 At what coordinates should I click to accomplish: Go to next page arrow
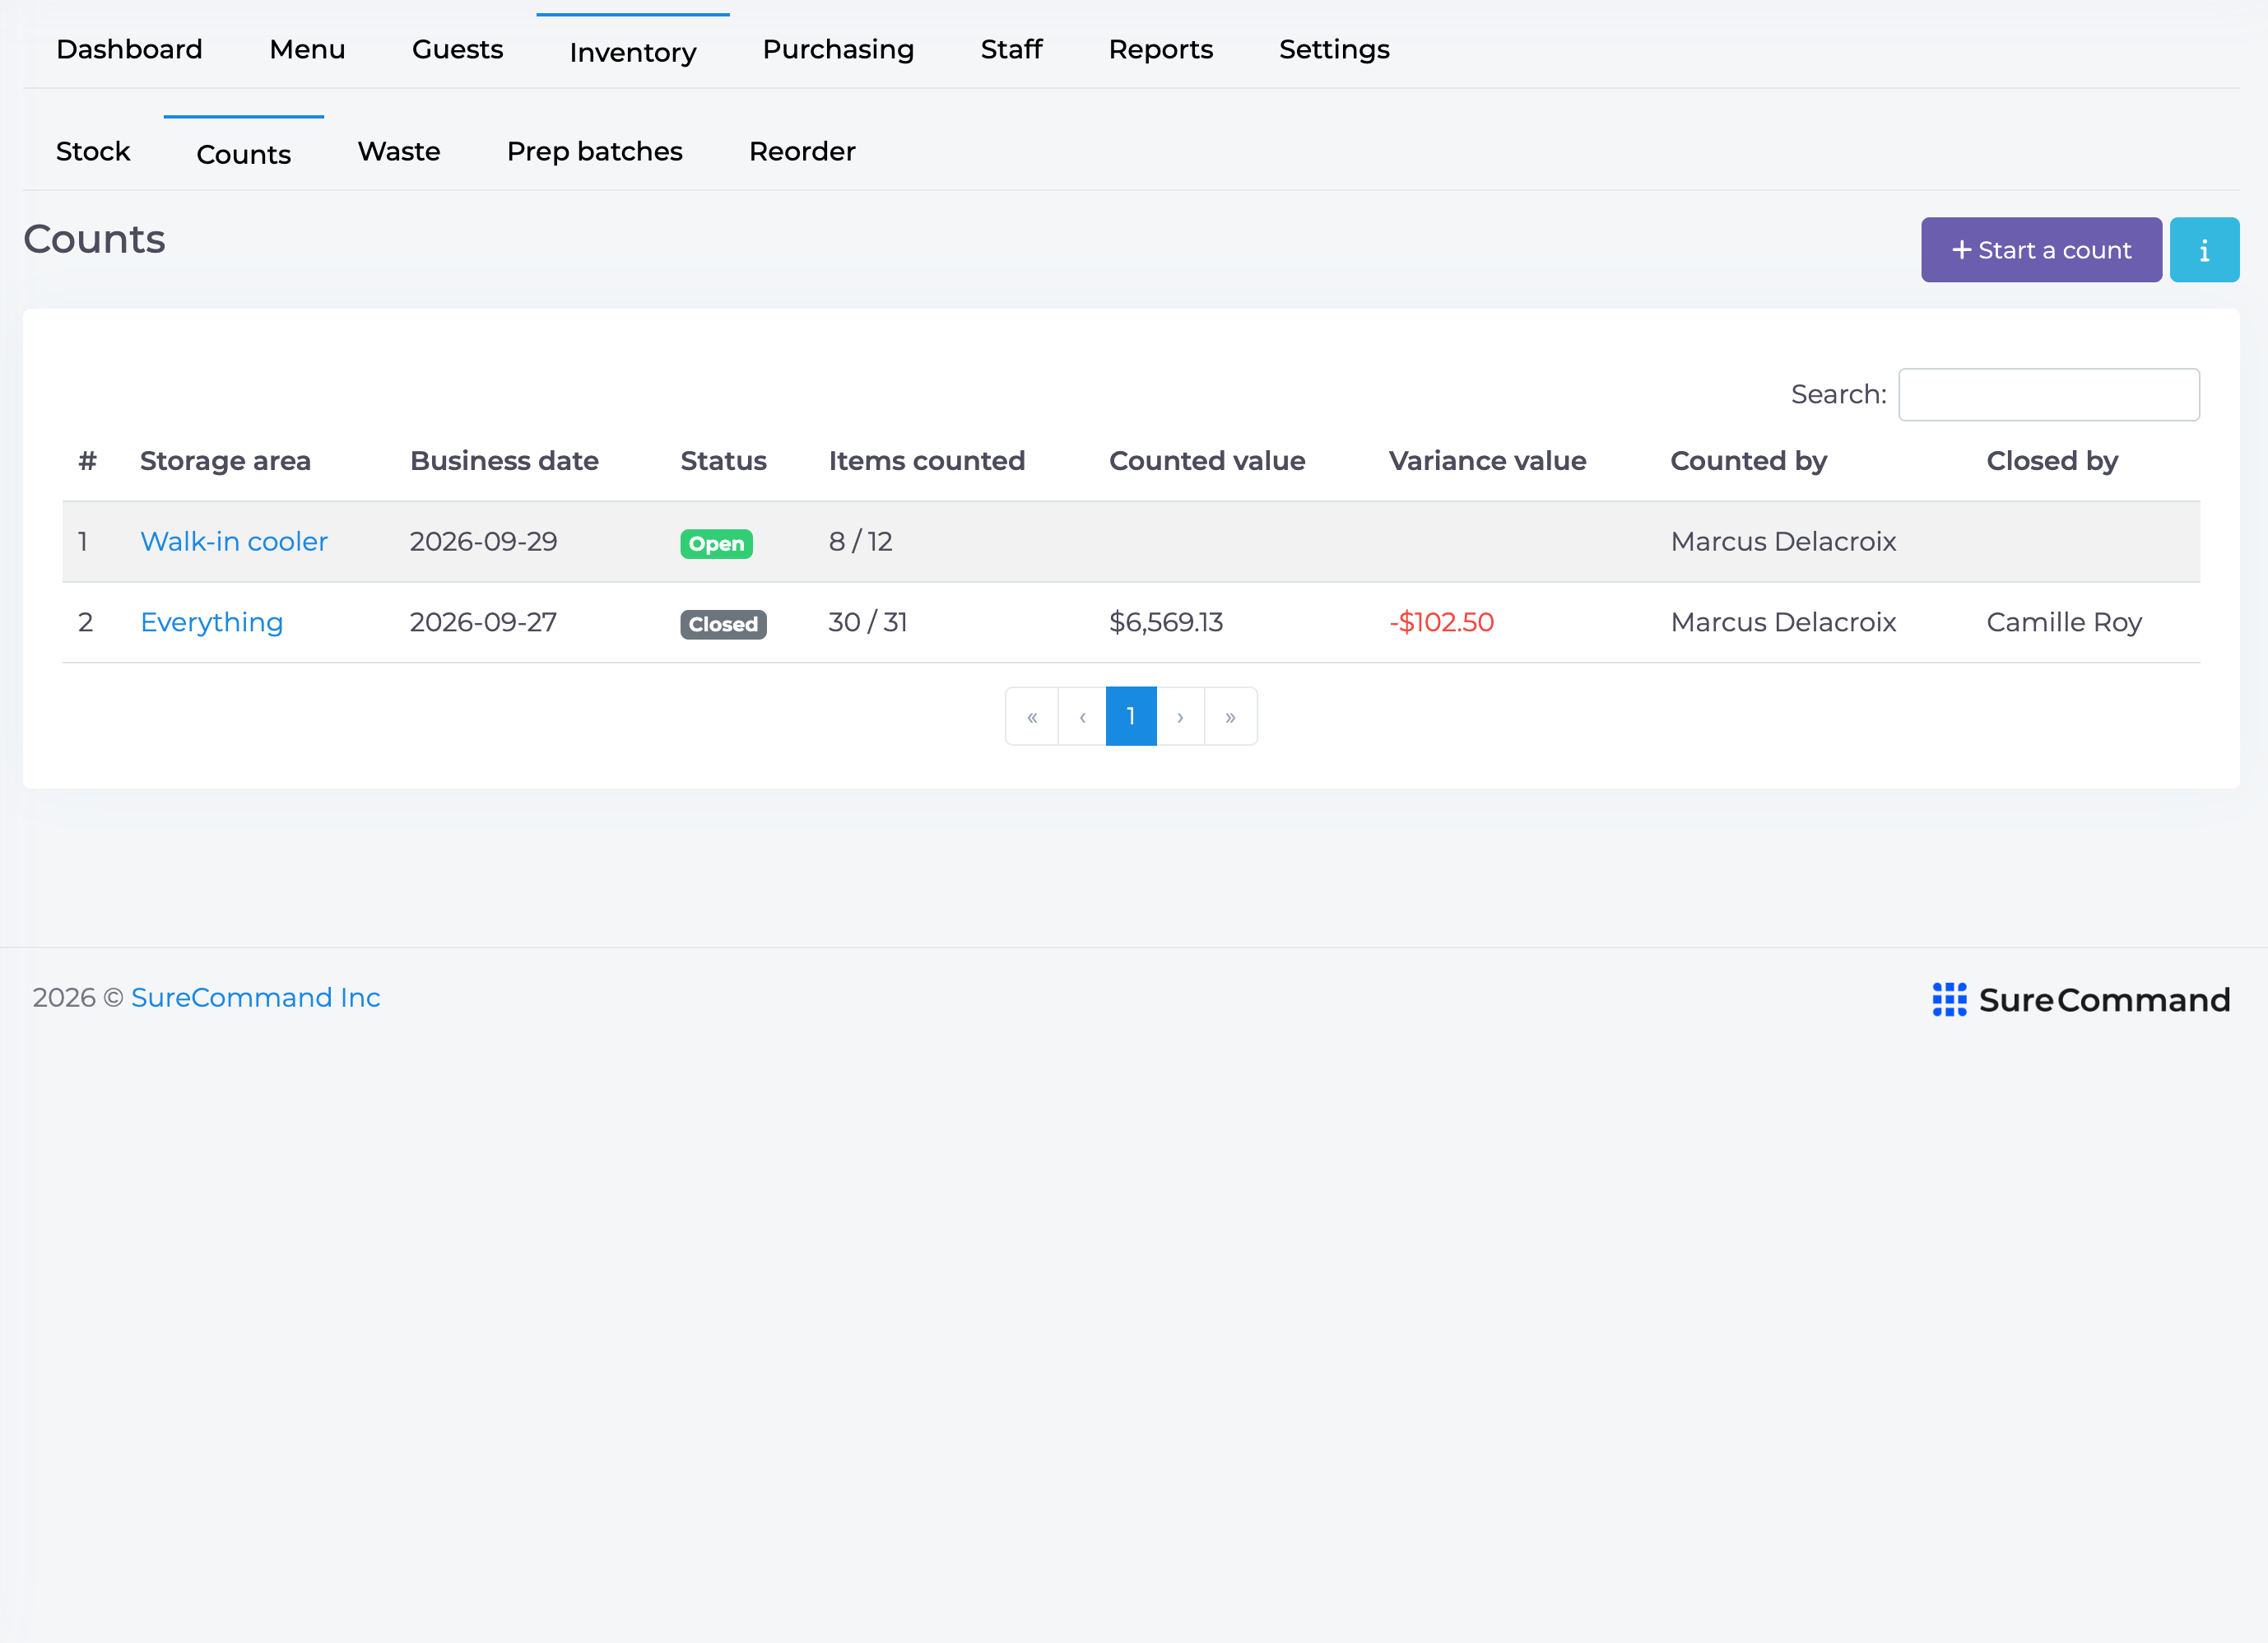[x=1180, y=716]
